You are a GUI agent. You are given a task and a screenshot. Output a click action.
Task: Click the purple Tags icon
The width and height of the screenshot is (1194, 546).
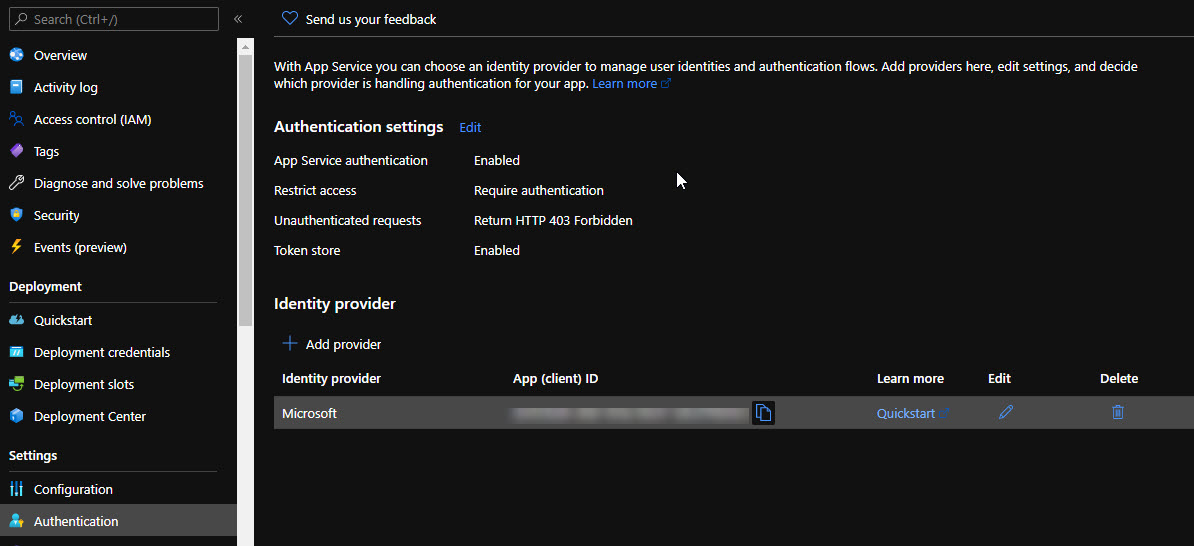(x=16, y=151)
